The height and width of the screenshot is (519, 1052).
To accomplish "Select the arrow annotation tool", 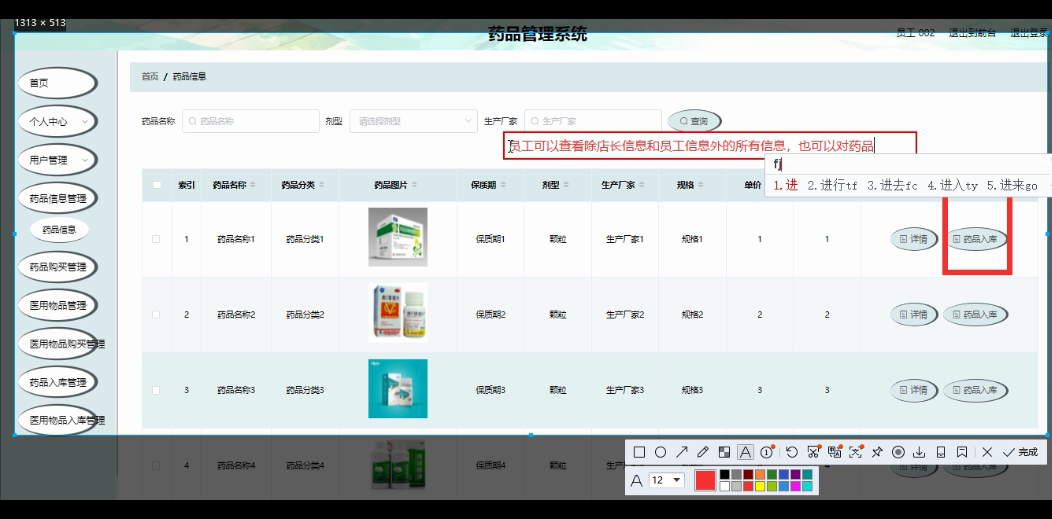I will click(x=682, y=453).
